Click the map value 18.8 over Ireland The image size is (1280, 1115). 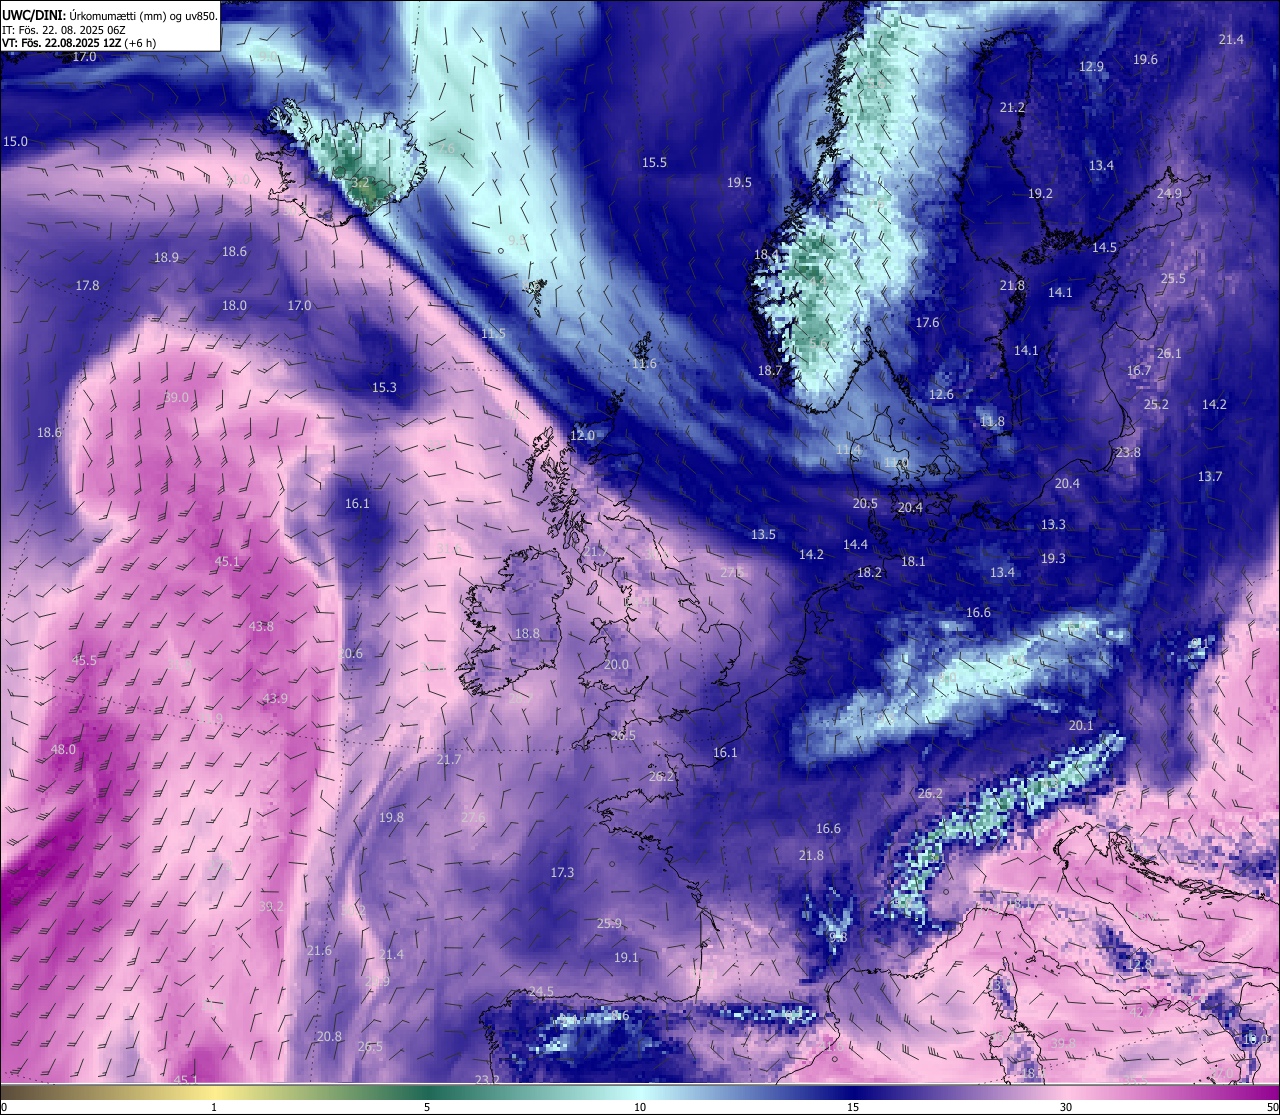click(527, 634)
